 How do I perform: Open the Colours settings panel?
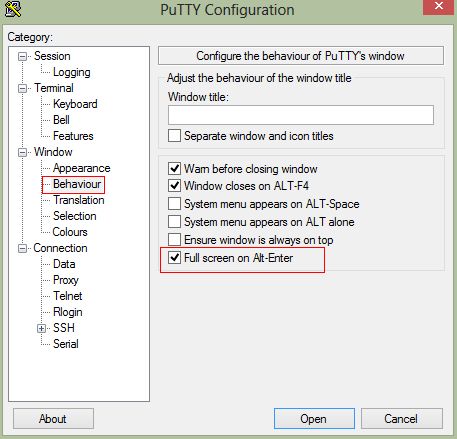[70, 232]
